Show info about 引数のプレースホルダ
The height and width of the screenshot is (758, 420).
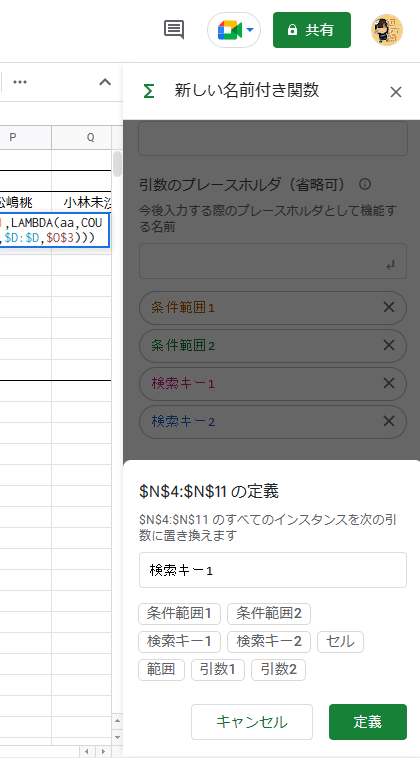pos(365,184)
